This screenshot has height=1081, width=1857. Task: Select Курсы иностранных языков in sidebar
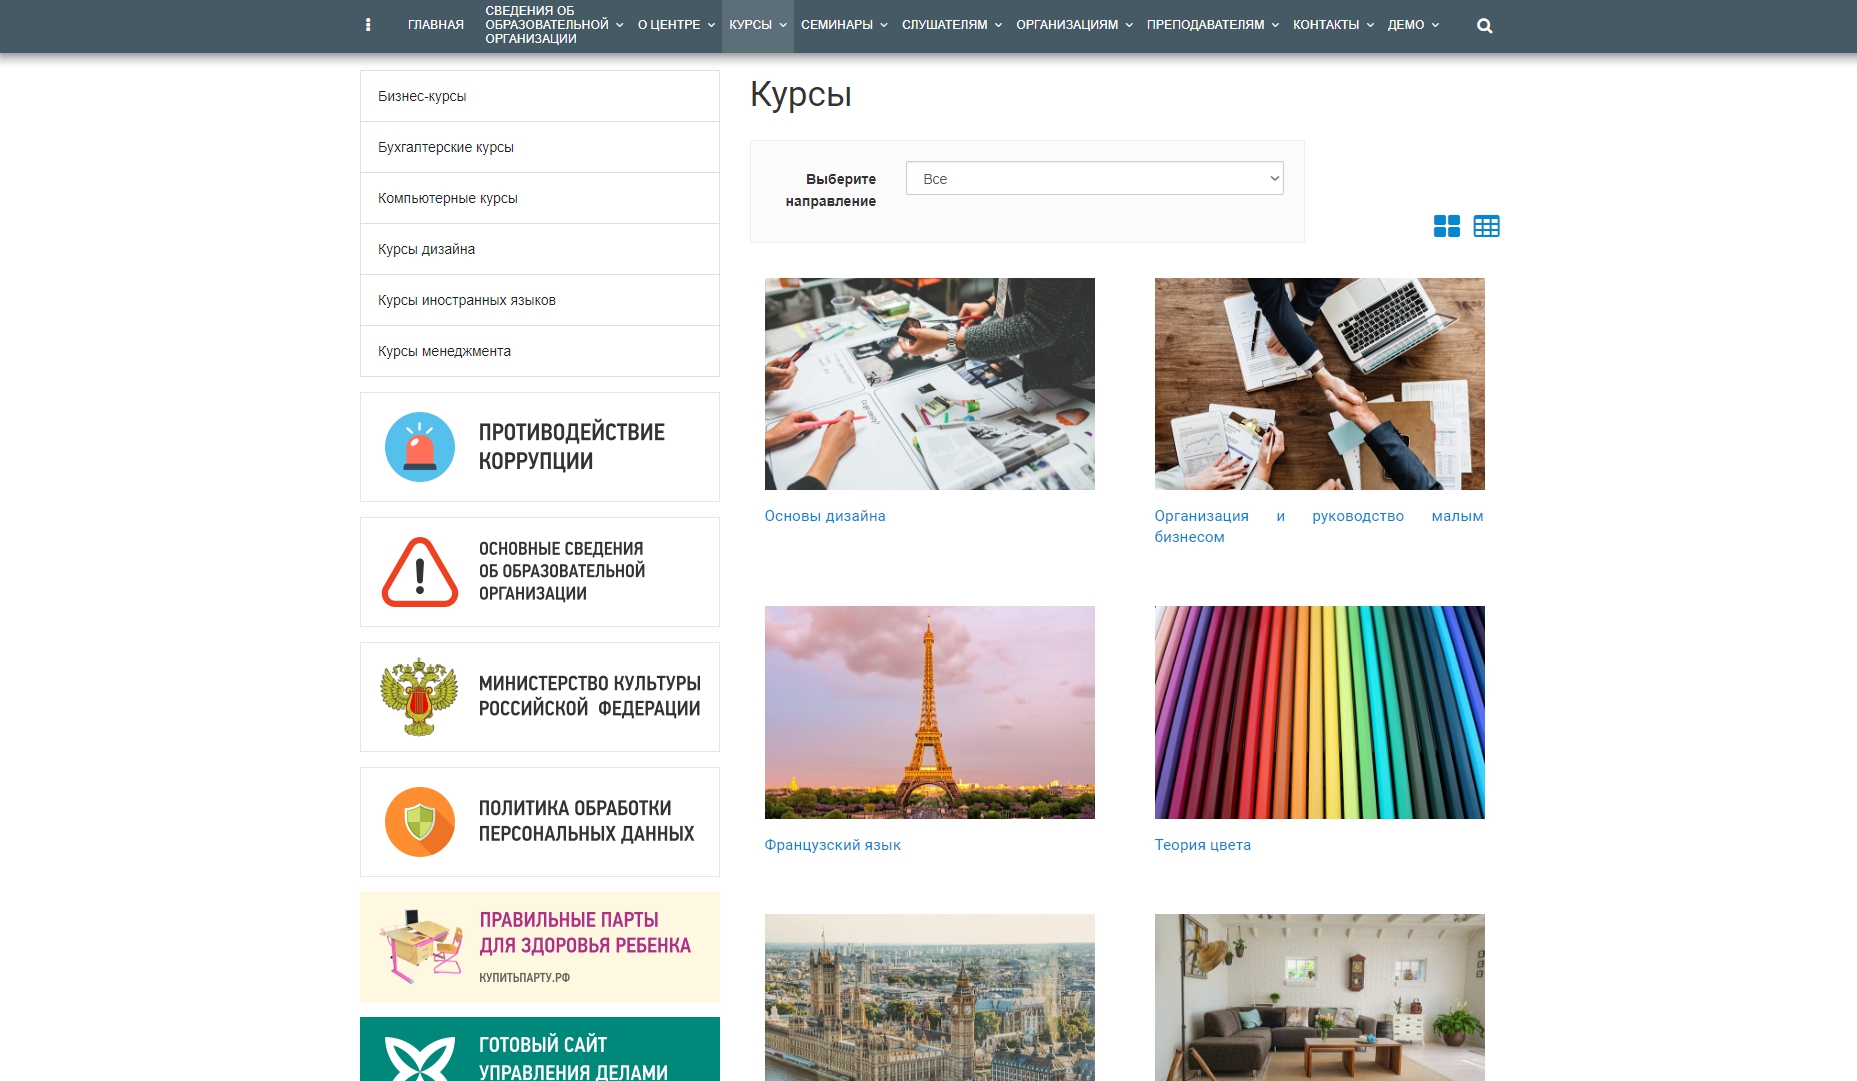point(467,300)
